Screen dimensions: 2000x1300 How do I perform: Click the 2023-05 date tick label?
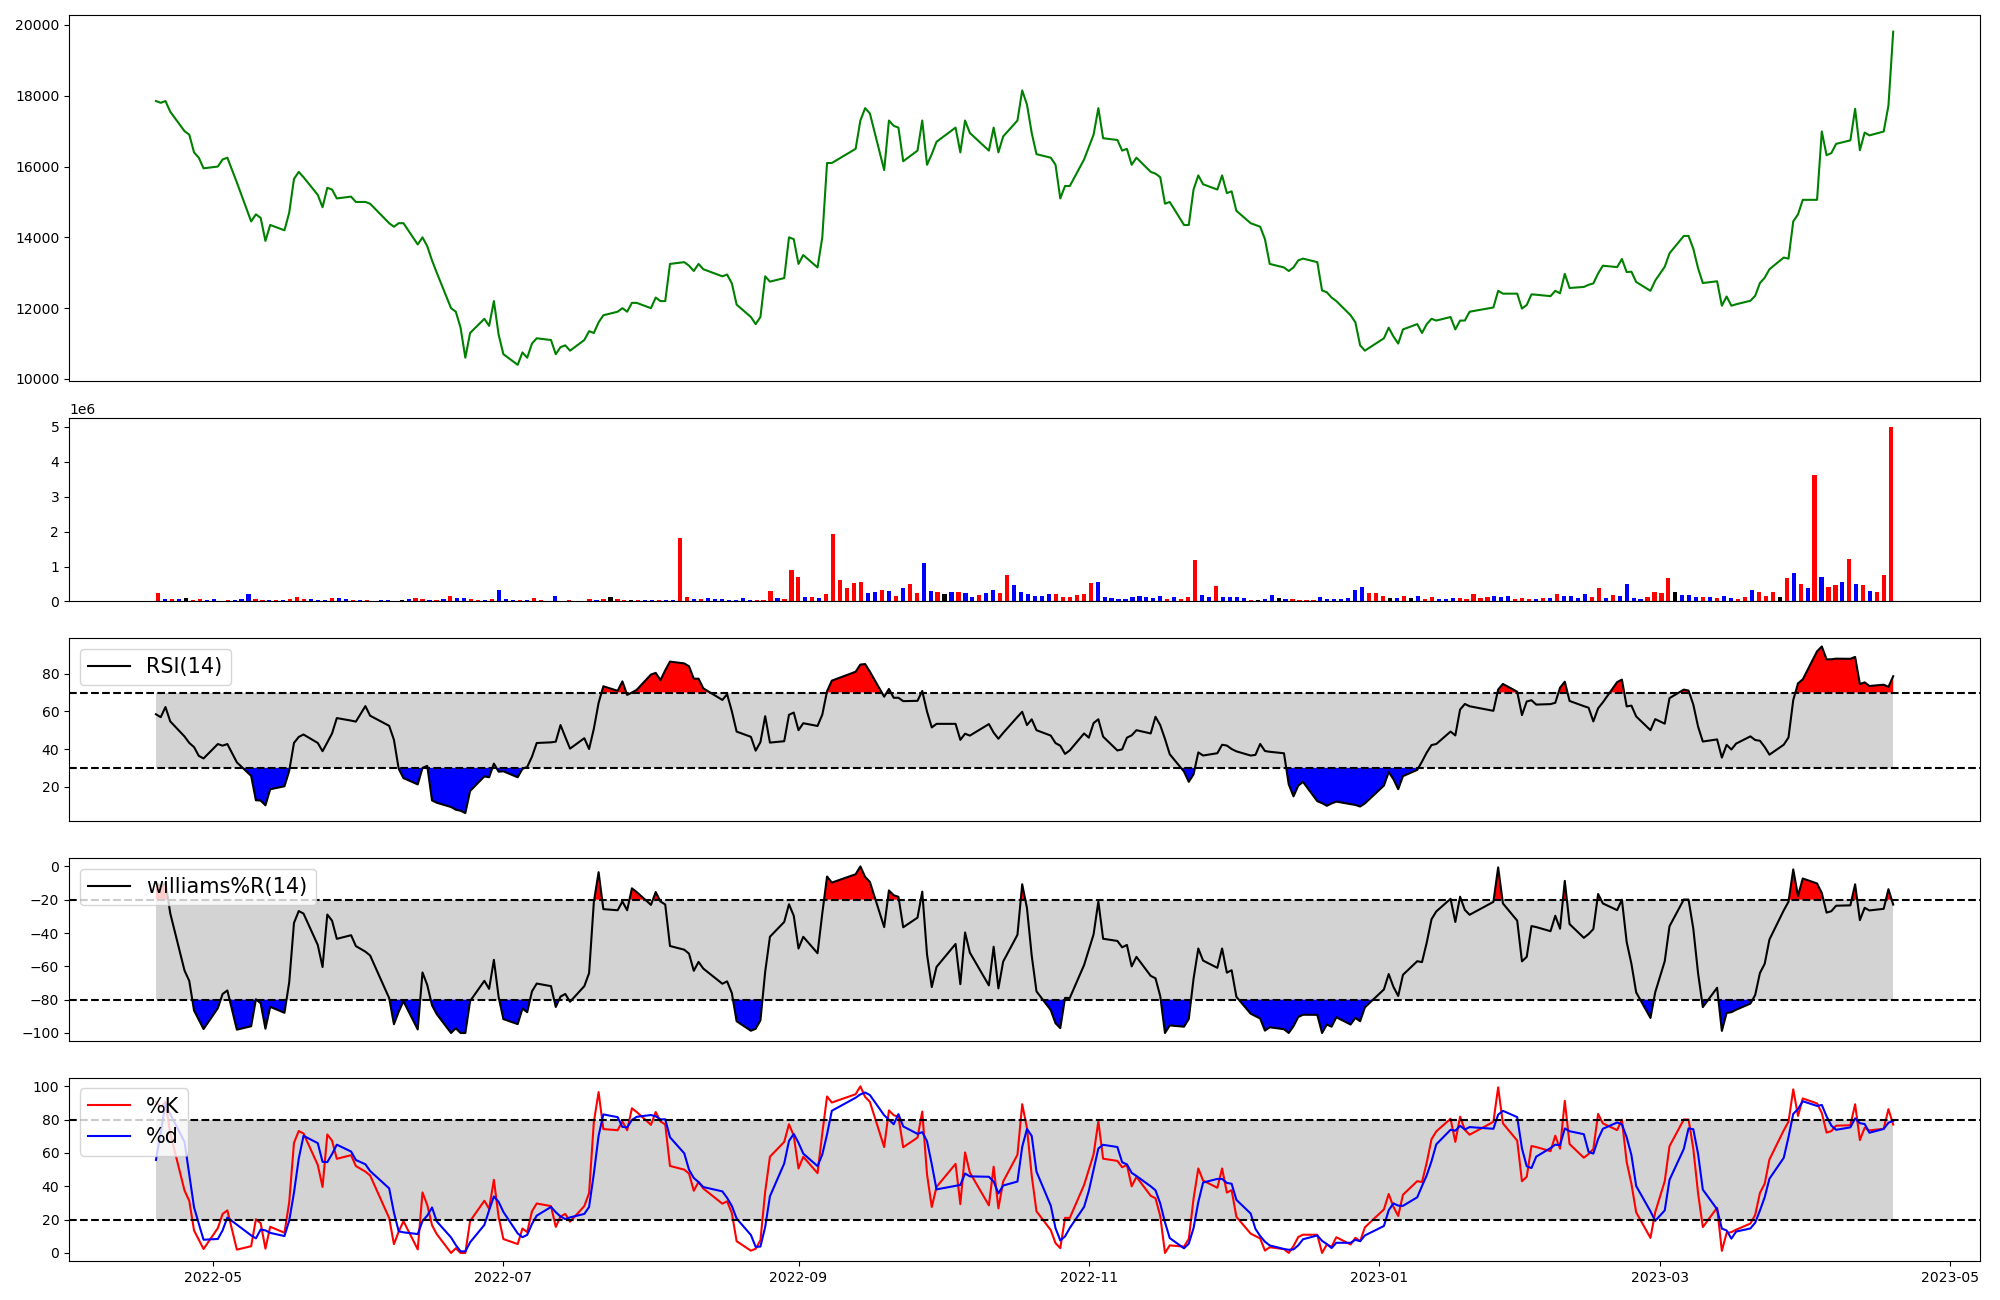pyautogui.click(x=1950, y=1277)
